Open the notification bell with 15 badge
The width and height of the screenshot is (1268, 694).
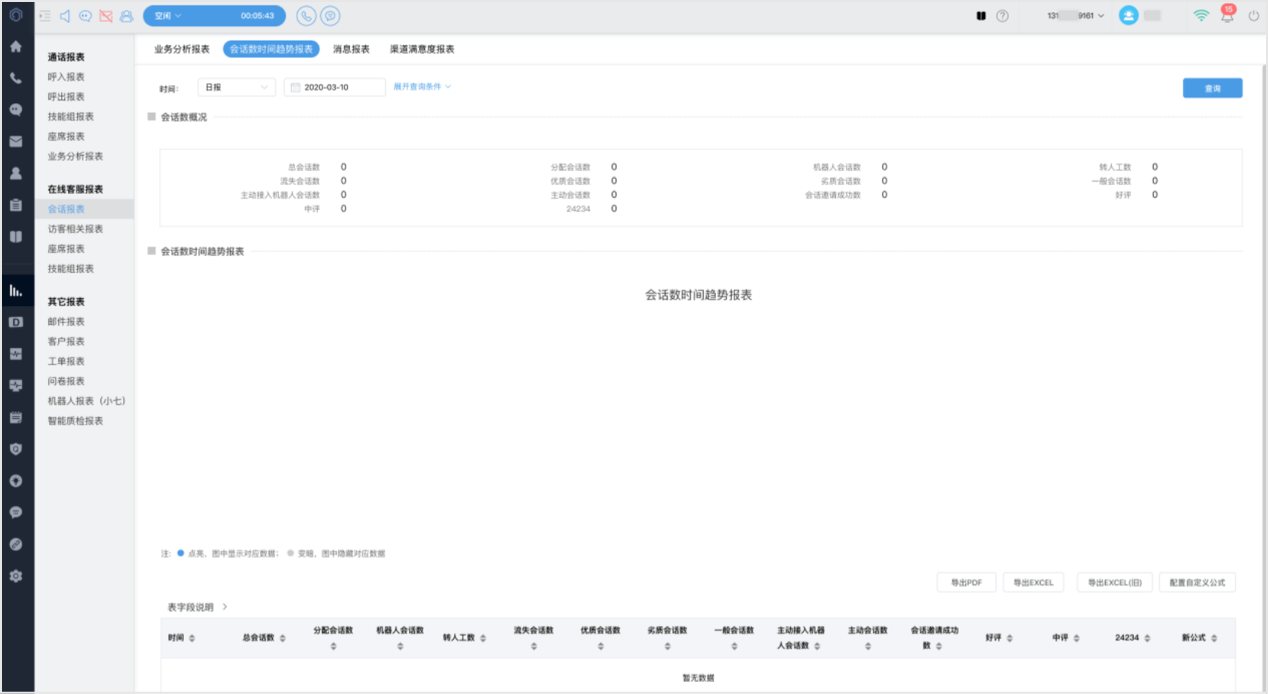[1227, 15]
